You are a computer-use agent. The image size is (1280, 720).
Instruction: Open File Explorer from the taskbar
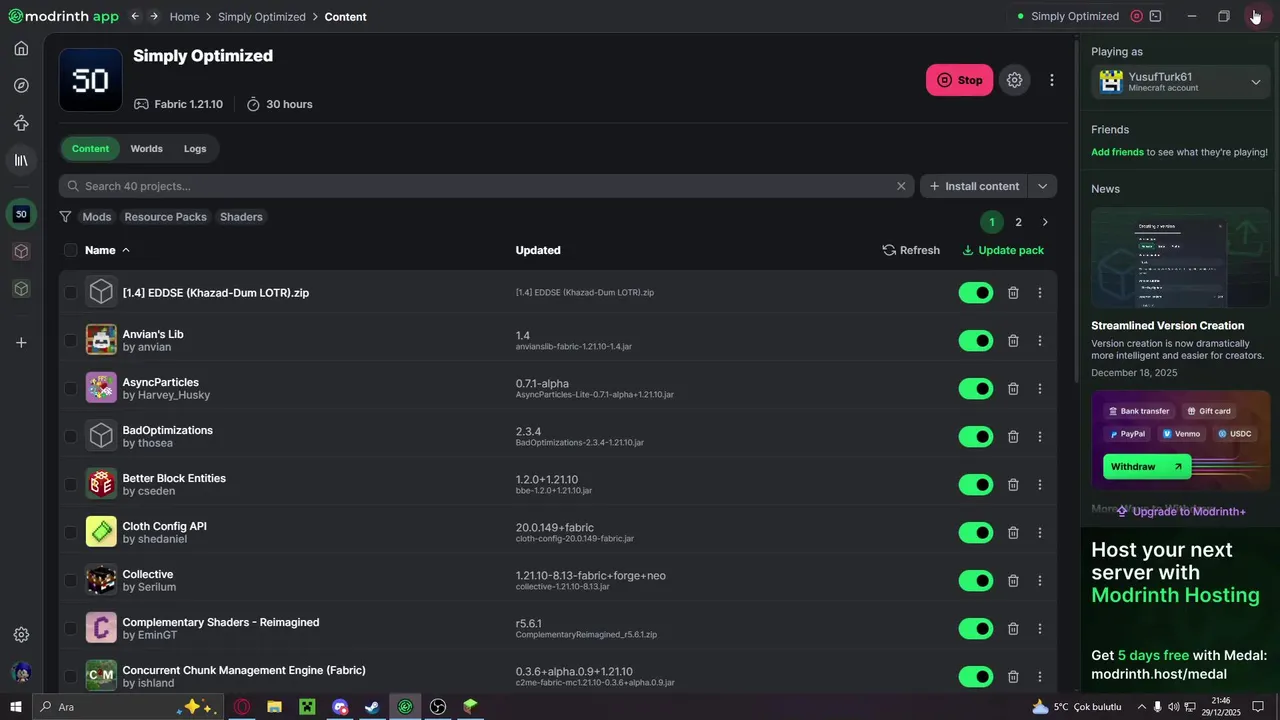click(x=274, y=707)
